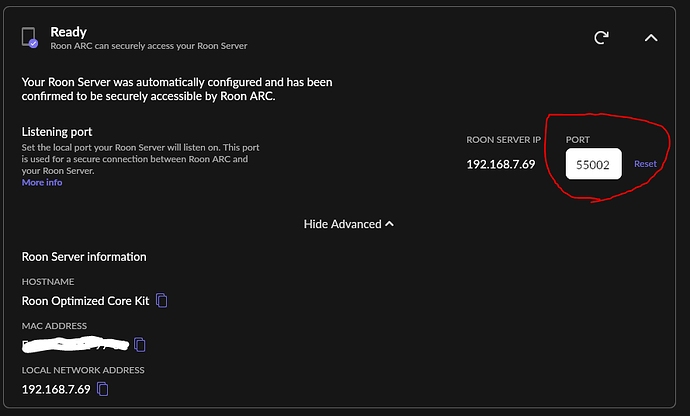Screen dimensions: 690x416
Task: Collapse the Hide Advanced section
Action: [x=349, y=224]
